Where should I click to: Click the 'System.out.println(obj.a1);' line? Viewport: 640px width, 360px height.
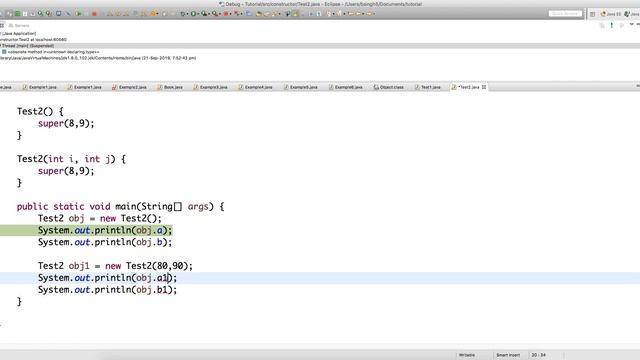(x=107, y=278)
